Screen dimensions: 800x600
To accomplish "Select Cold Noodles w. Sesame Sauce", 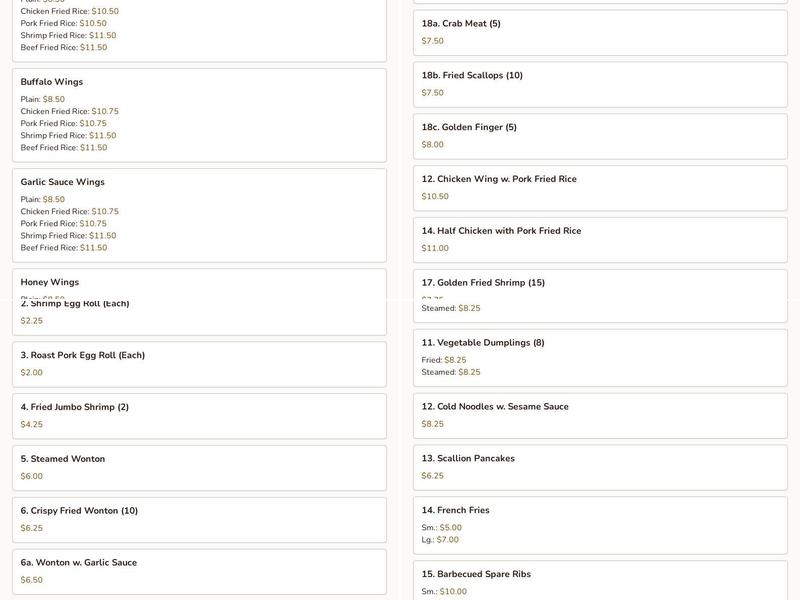I will [x=600, y=415].
